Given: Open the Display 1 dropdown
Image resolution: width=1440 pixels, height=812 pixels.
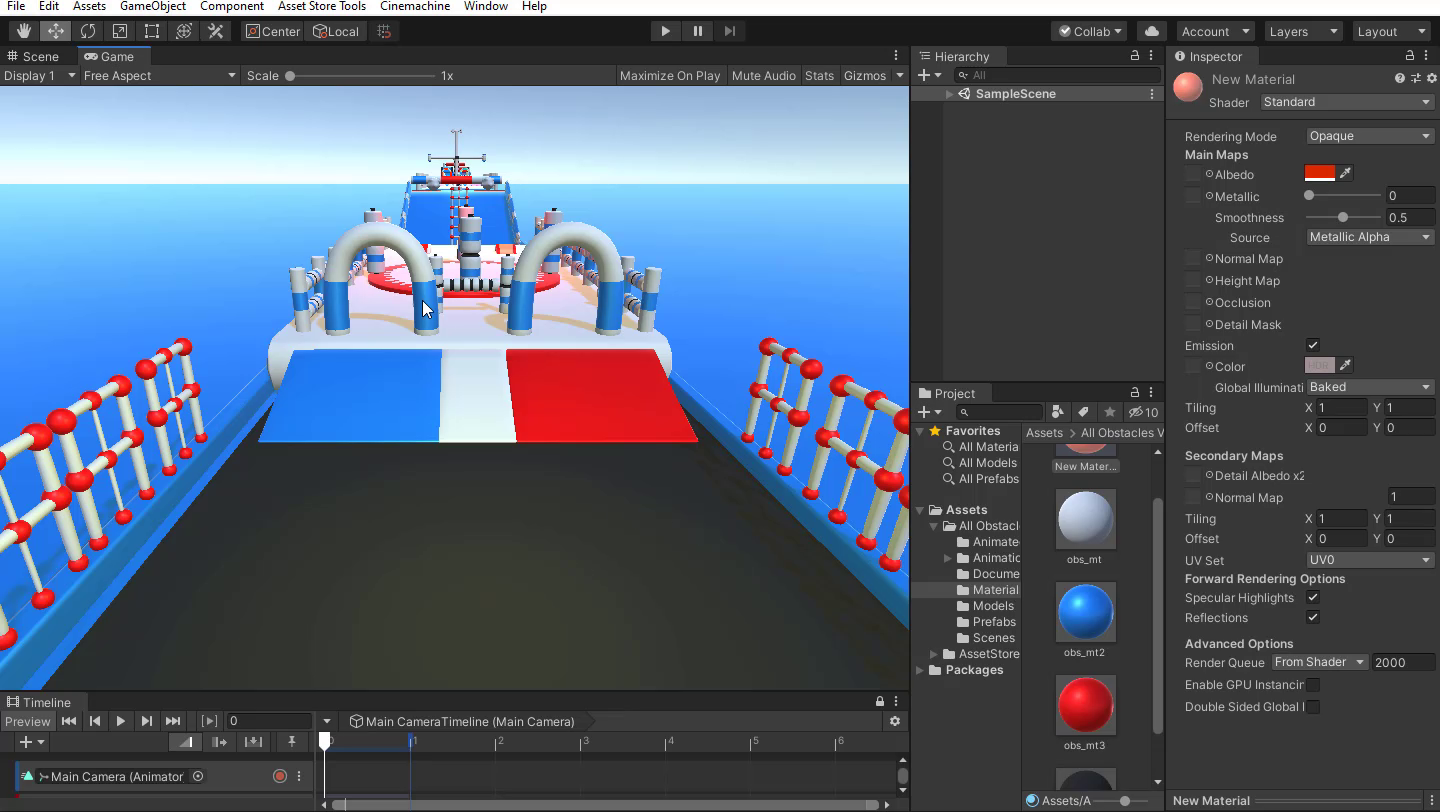Looking at the screenshot, I should click(x=40, y=75).
